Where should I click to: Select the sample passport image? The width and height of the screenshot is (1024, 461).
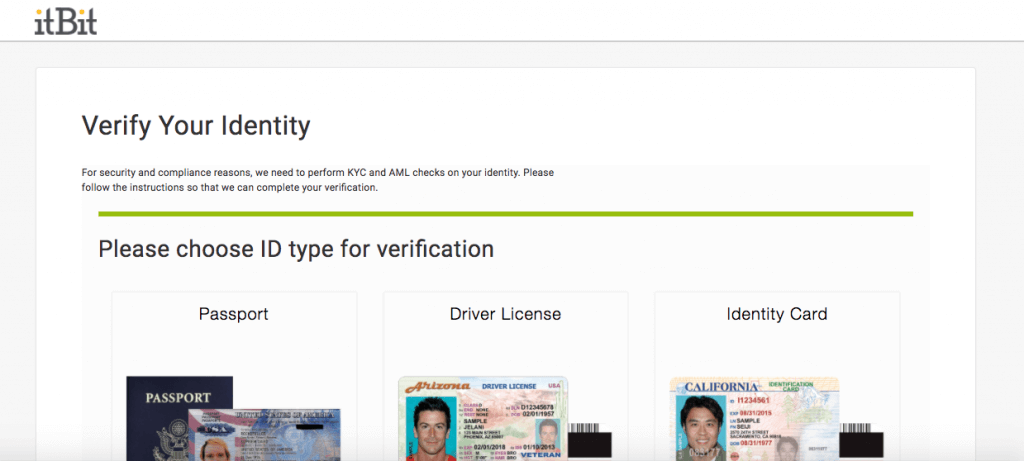point(233,418)
